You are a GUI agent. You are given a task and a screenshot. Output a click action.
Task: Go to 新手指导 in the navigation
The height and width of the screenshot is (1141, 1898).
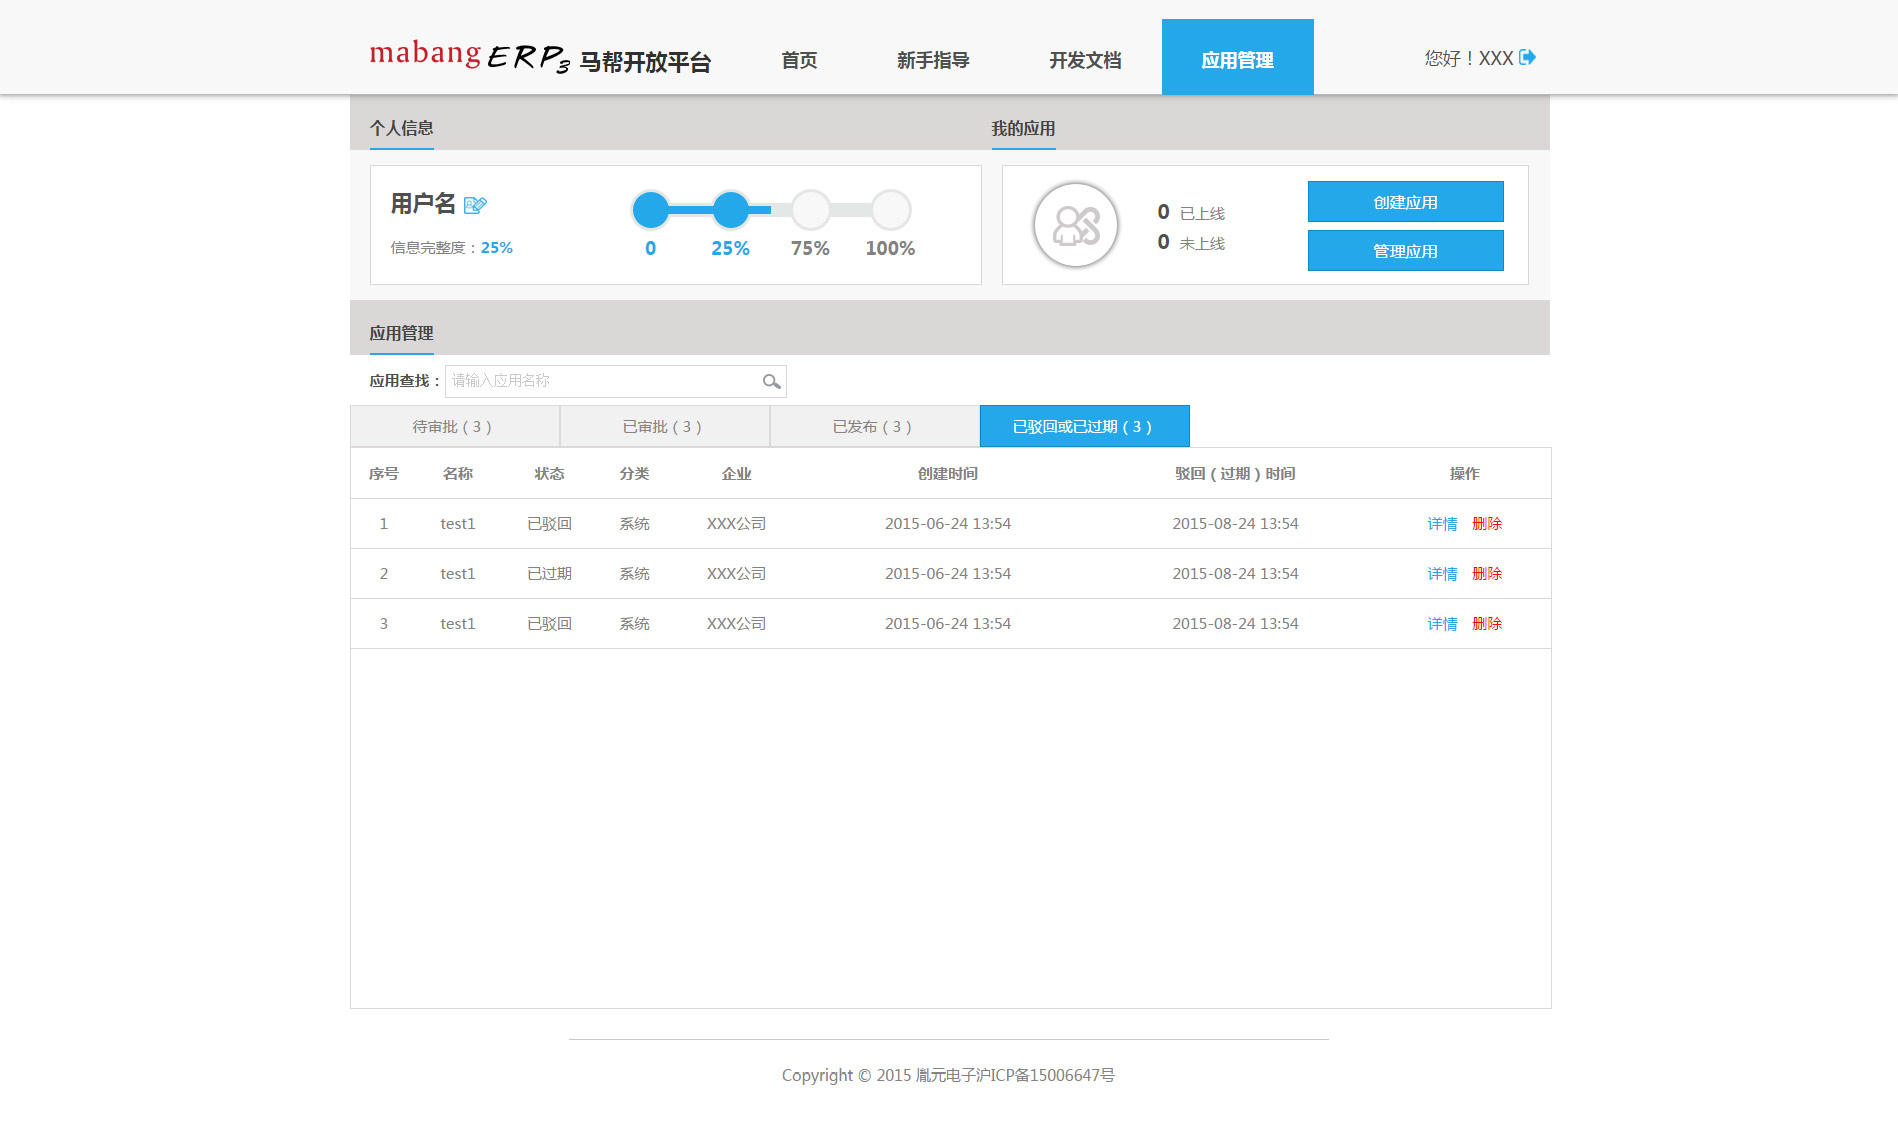[x=933, y=60]
